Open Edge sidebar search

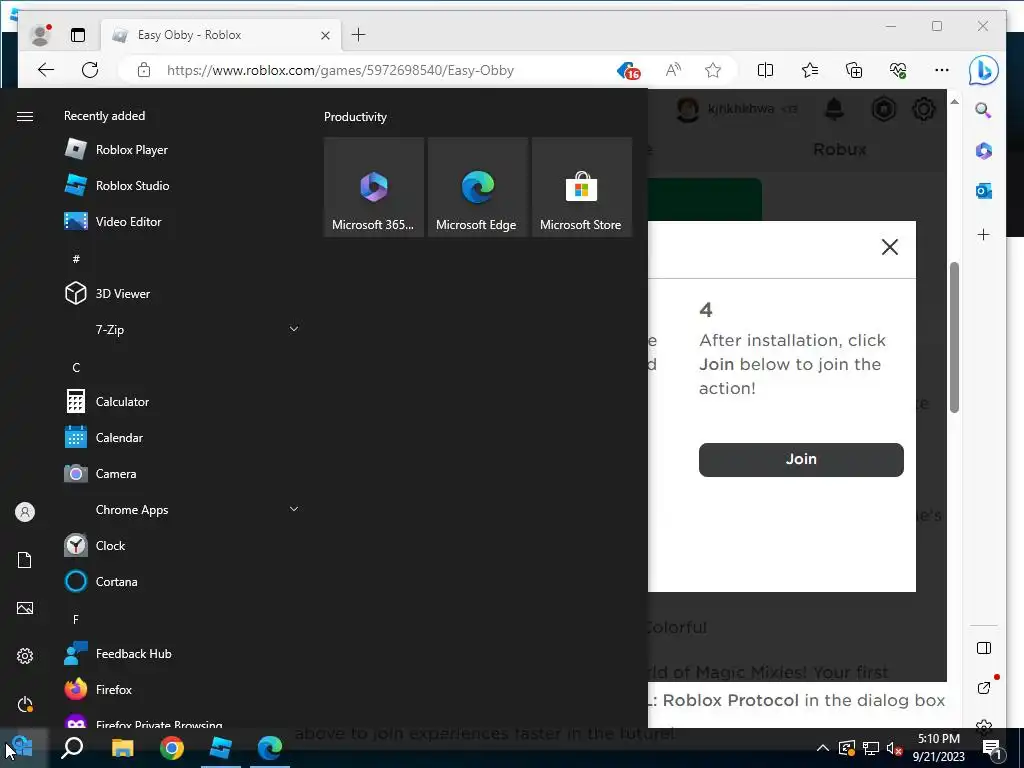click(x=984, y=110)
